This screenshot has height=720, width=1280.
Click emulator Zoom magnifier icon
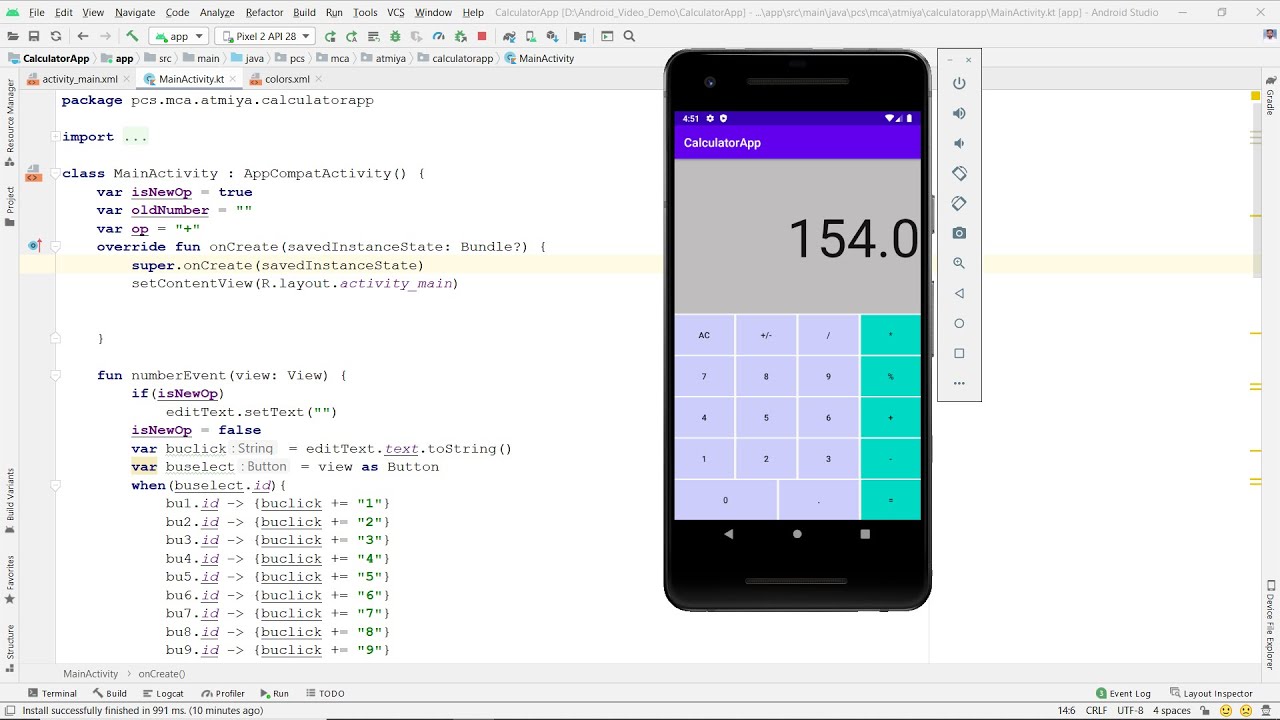click(959, 263)
